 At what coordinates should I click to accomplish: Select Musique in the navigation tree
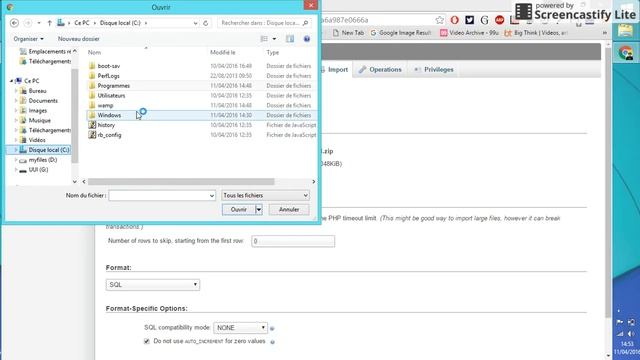(x=40, y=120)
